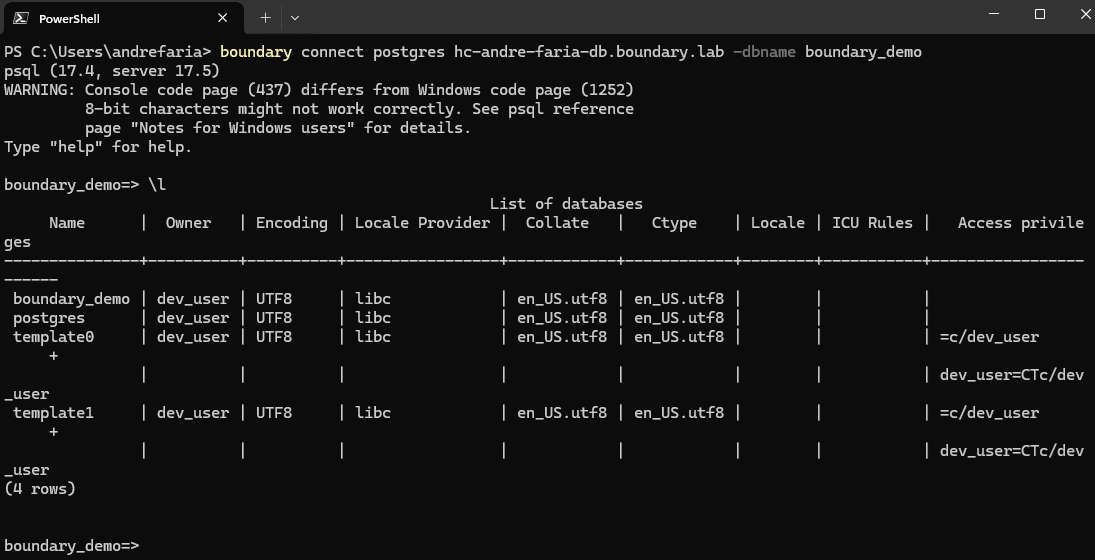Screen dimensions: 1095x560
Task: Click the "Locale Provider" column header
Action: click(422, 223)
